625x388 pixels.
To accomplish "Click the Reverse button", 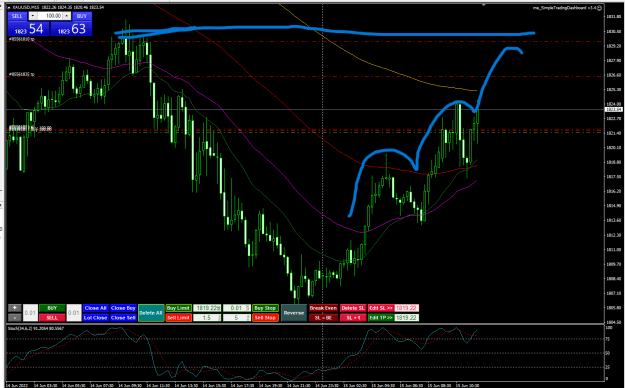I will (x=294, y=313).
